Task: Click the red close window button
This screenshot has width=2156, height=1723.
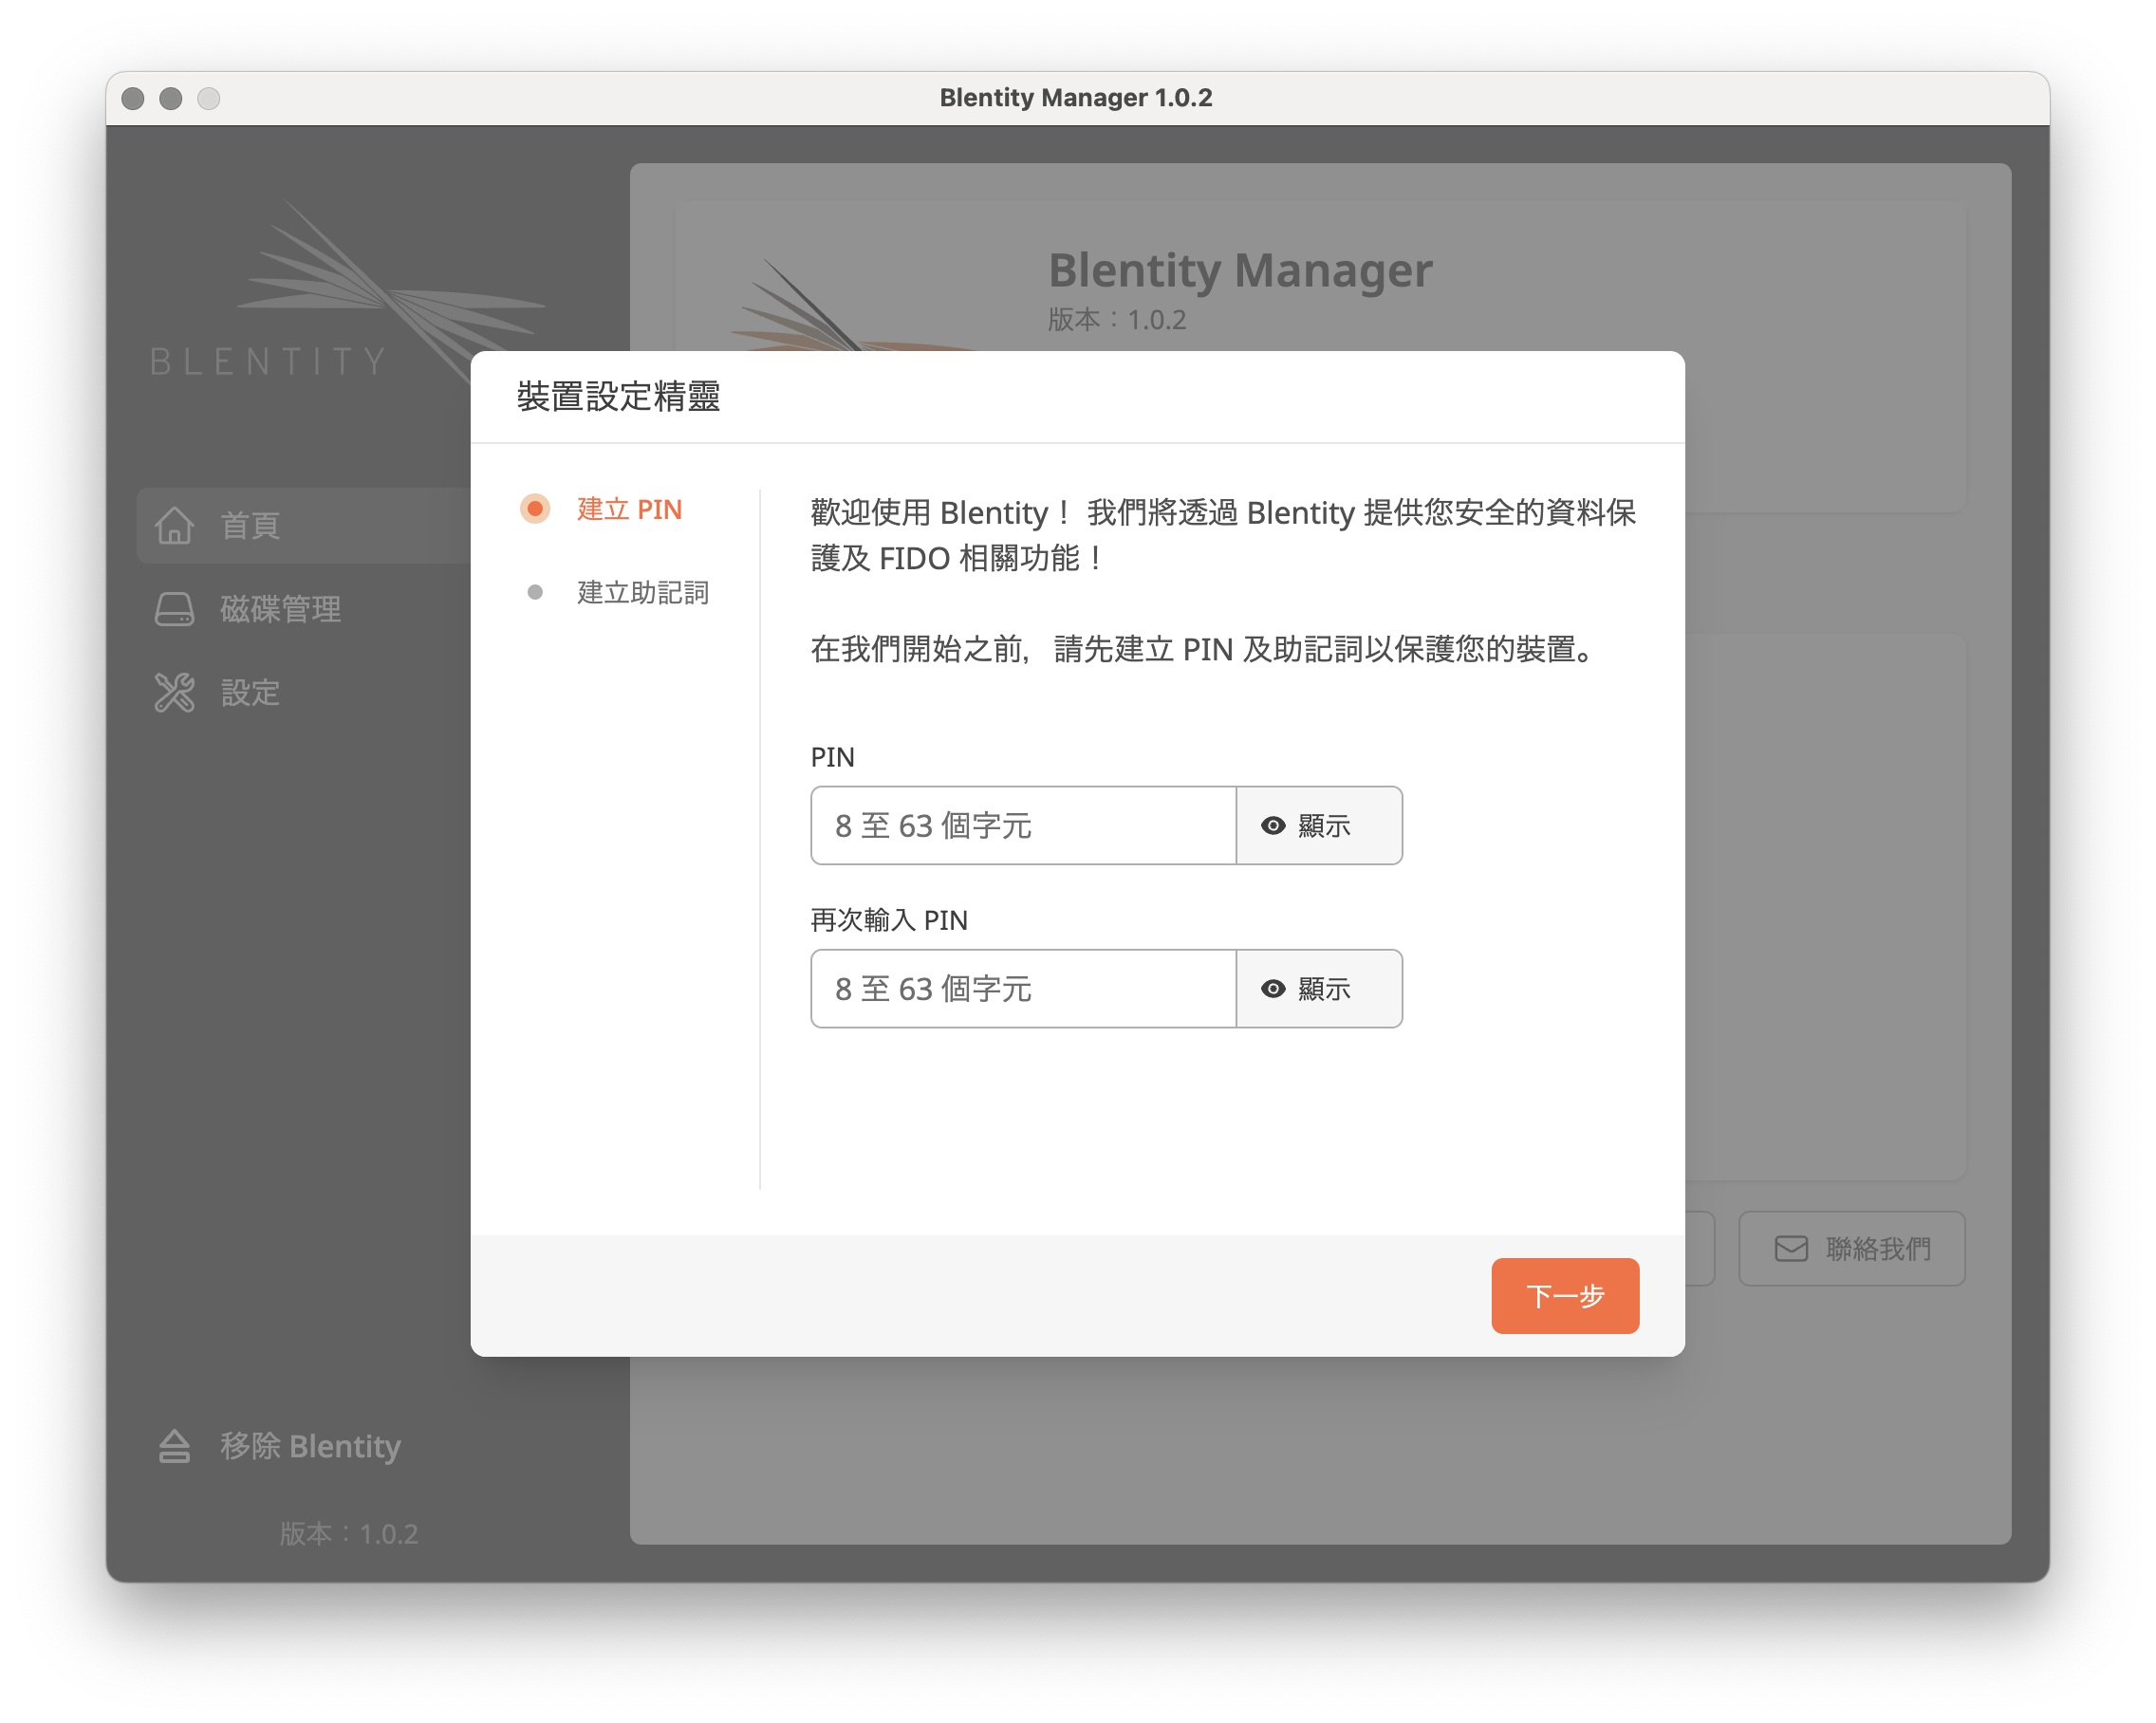Action: pyautogui.click(x=133, y=98)
